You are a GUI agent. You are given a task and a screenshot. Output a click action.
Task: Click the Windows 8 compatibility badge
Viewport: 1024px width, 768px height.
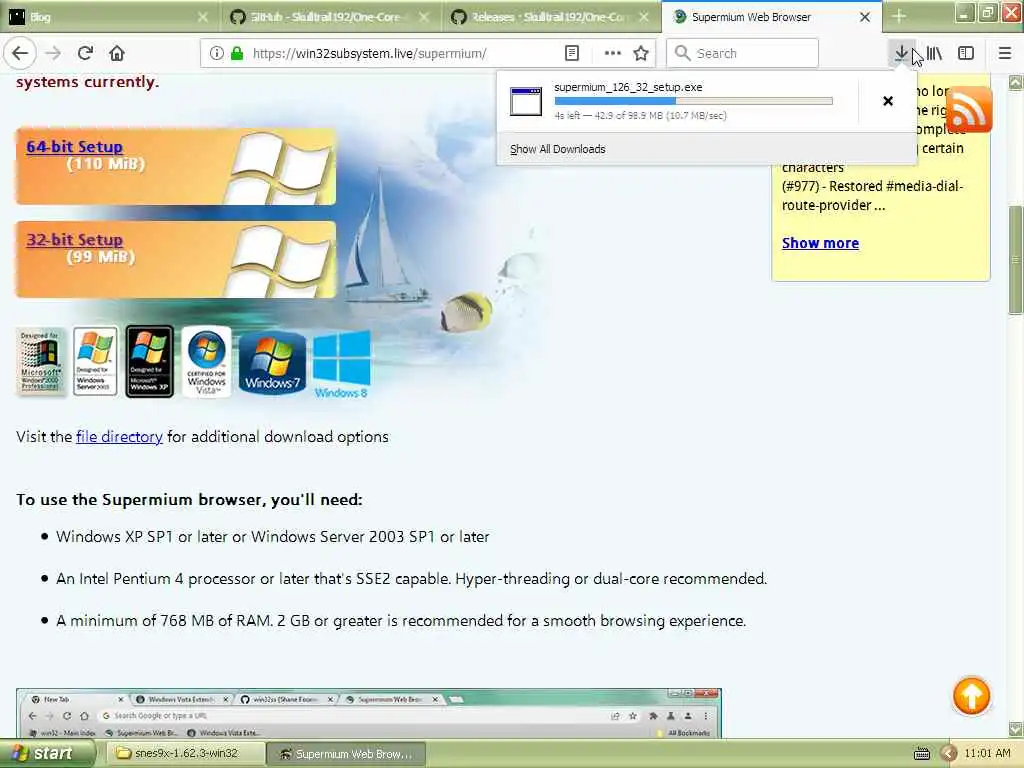pos(342,364)
